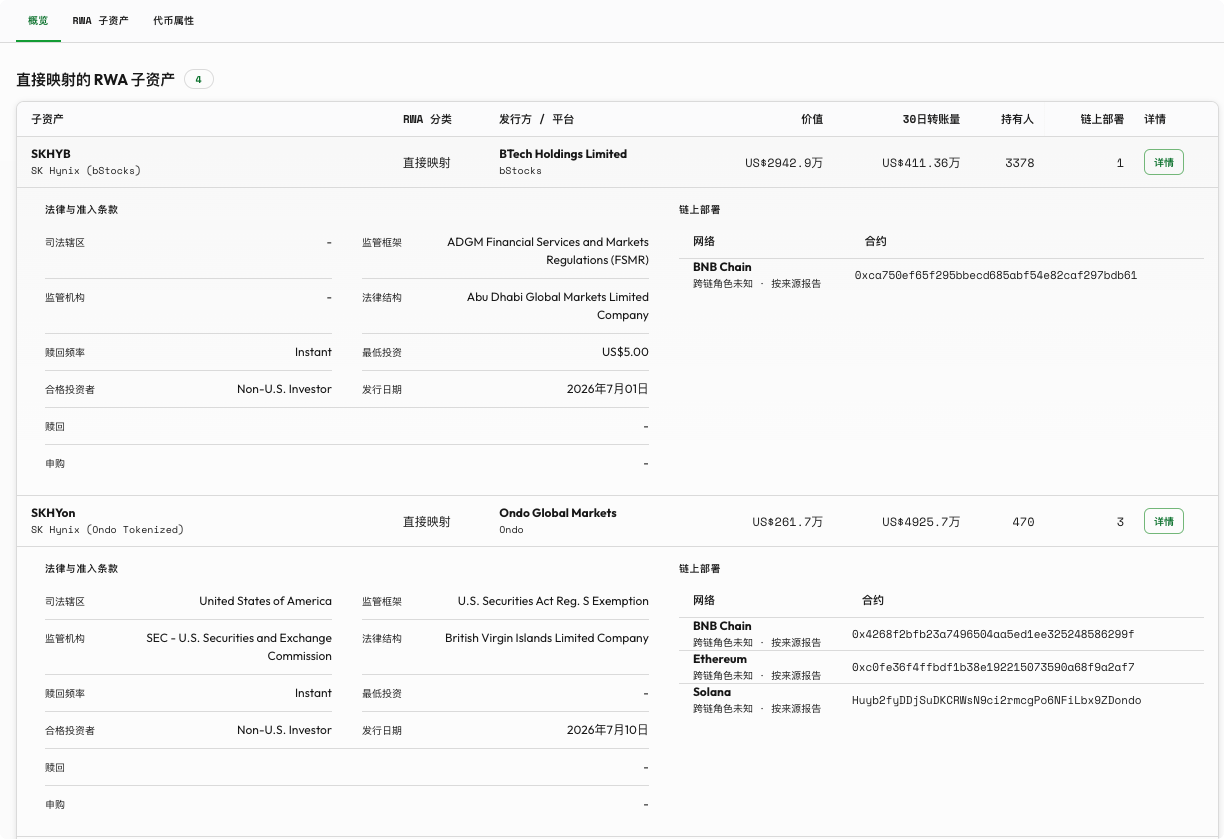This screenshot has height=839, width=1224.
Task: Click the SKHYB BNB Chain contract address 0xca750e…
Action: 995,275
